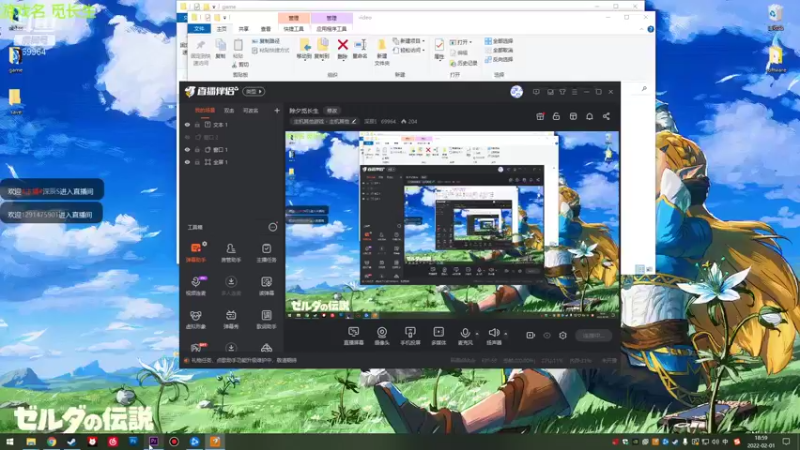This screenshot has height=450, width=800.
Task: Hide the 全屏 1 source layer
Action: (187, 162)
